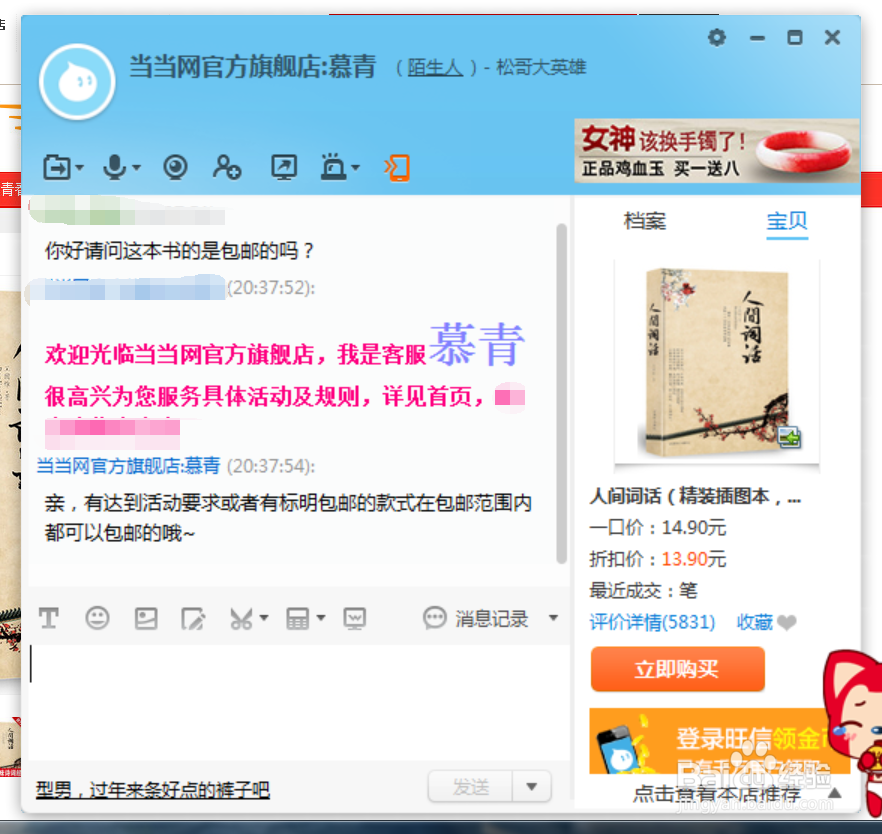Click the 发送 send button
Viewport: 882px width, 834px height.
[x=470, y=786]
